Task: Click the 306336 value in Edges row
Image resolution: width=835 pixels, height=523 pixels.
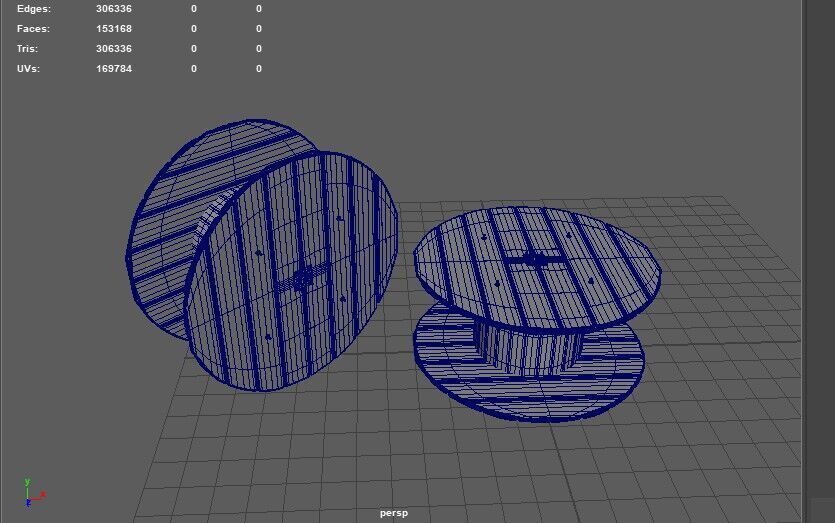Action: (113, 9)
